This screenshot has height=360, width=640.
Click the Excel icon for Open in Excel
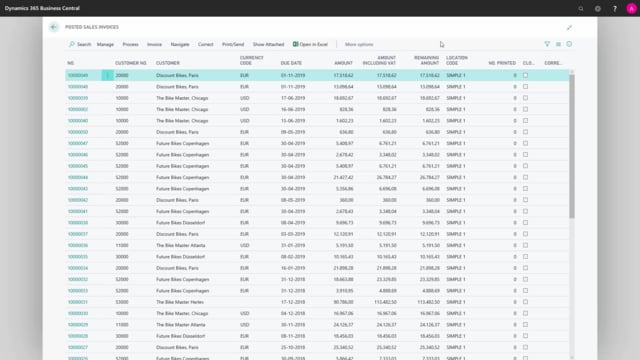(x=296, y=44)
